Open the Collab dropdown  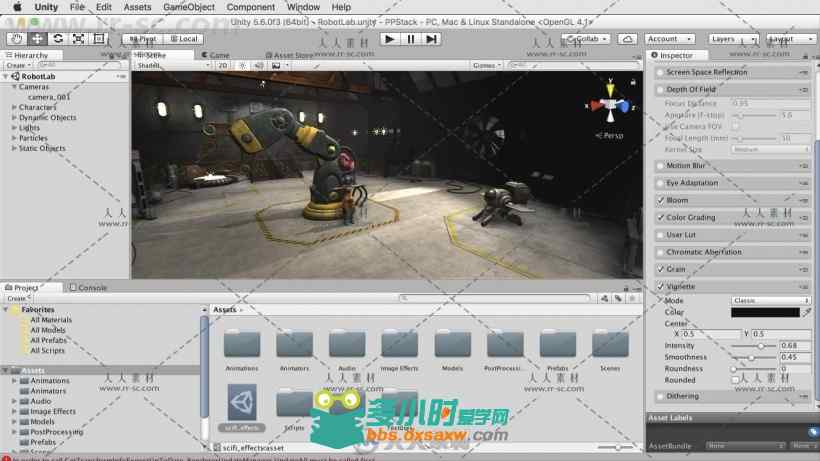coord(586,39)
